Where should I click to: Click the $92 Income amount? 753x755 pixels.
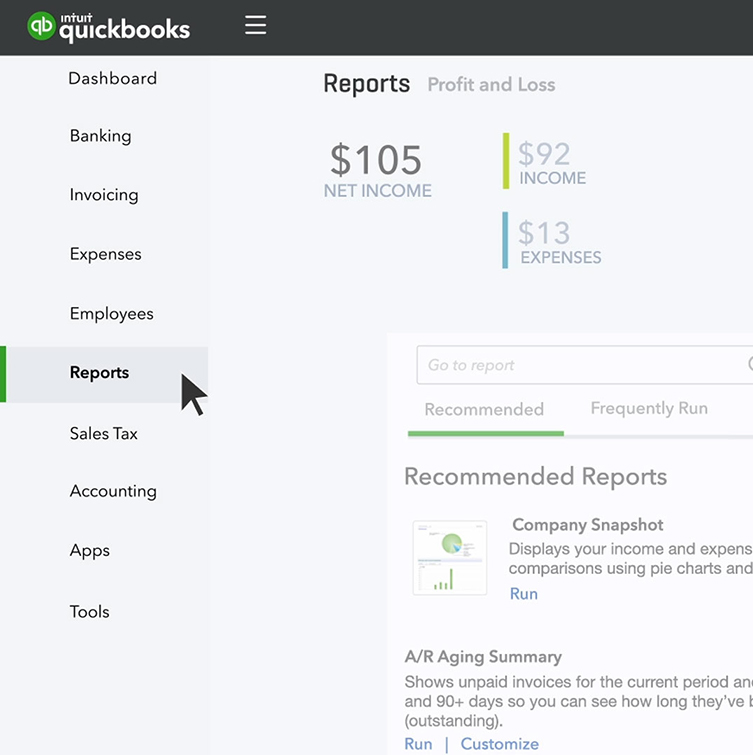(x=544, y=154)
